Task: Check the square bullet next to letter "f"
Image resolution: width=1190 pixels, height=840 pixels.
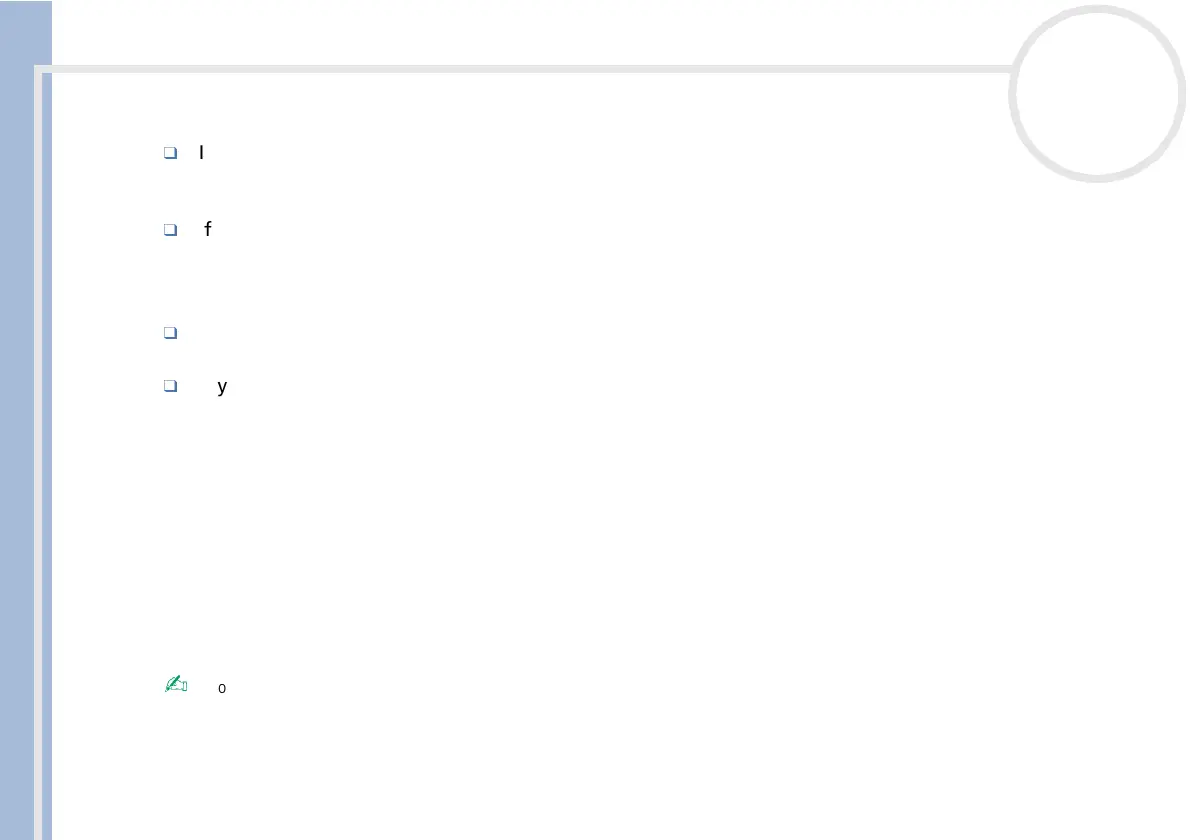Action: click(170, 230)
